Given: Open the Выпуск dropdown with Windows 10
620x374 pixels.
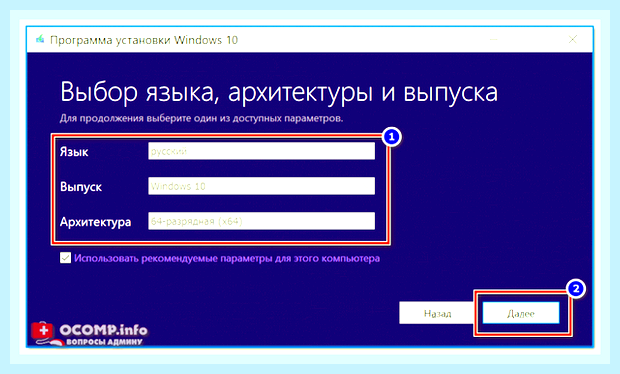Looking at the screenshot, I should tap(261, 186).
